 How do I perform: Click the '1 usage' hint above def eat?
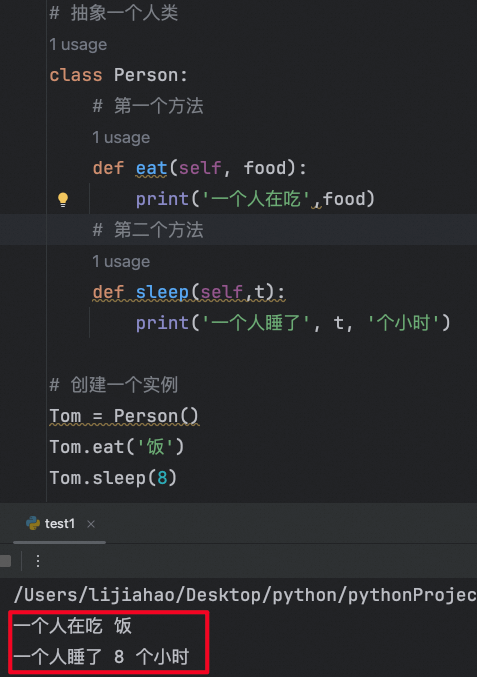pyautogui.click(x=121, y=137)
